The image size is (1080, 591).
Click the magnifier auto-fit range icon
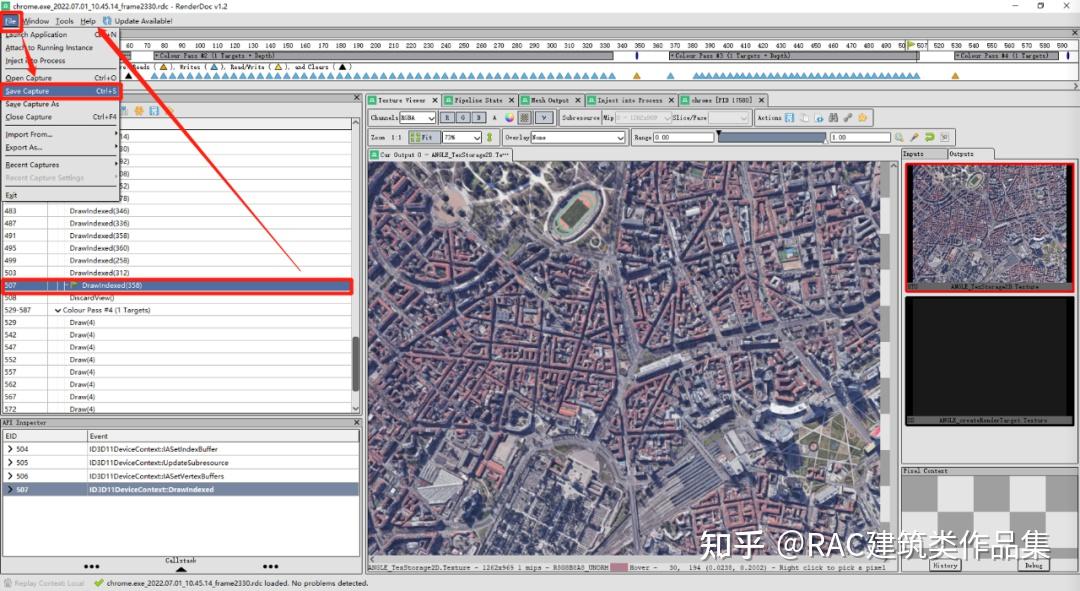(x=900, y=137)
